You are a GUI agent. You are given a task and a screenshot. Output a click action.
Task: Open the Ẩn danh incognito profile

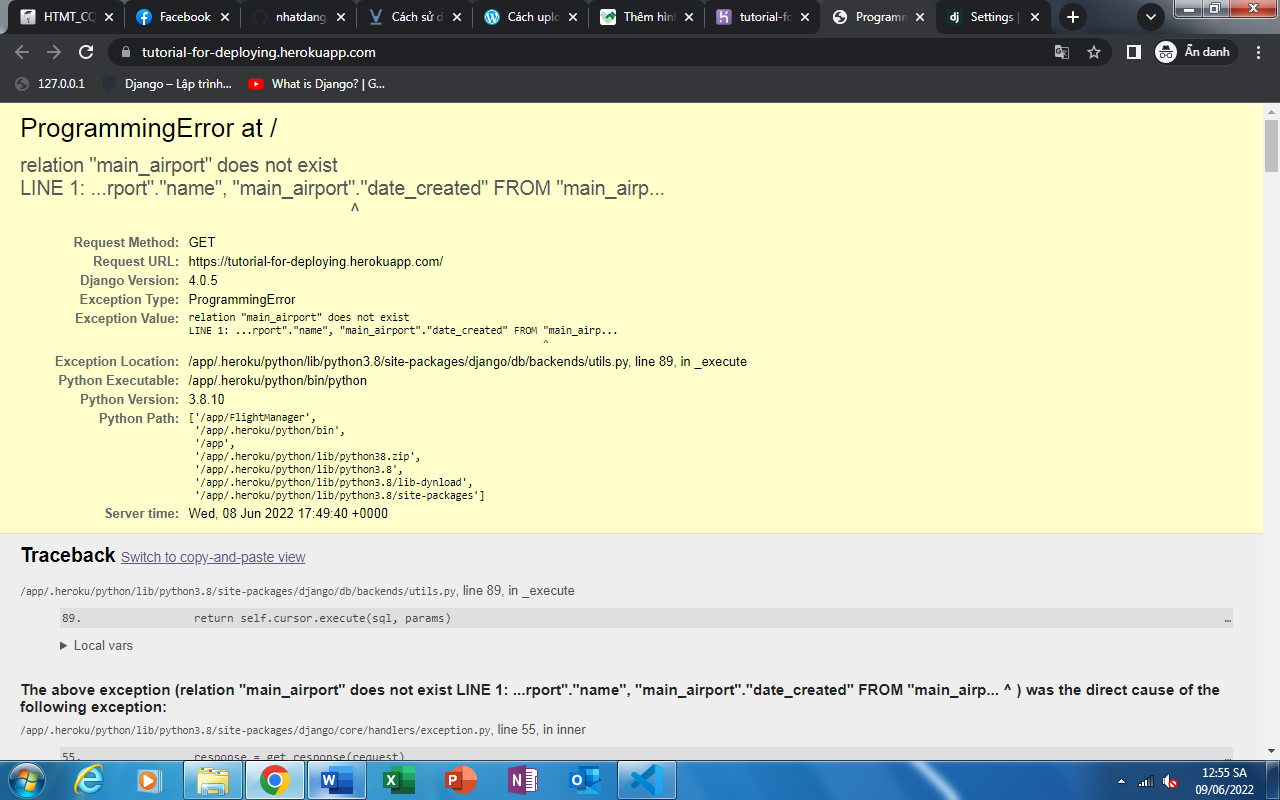tap(1195, 52)
